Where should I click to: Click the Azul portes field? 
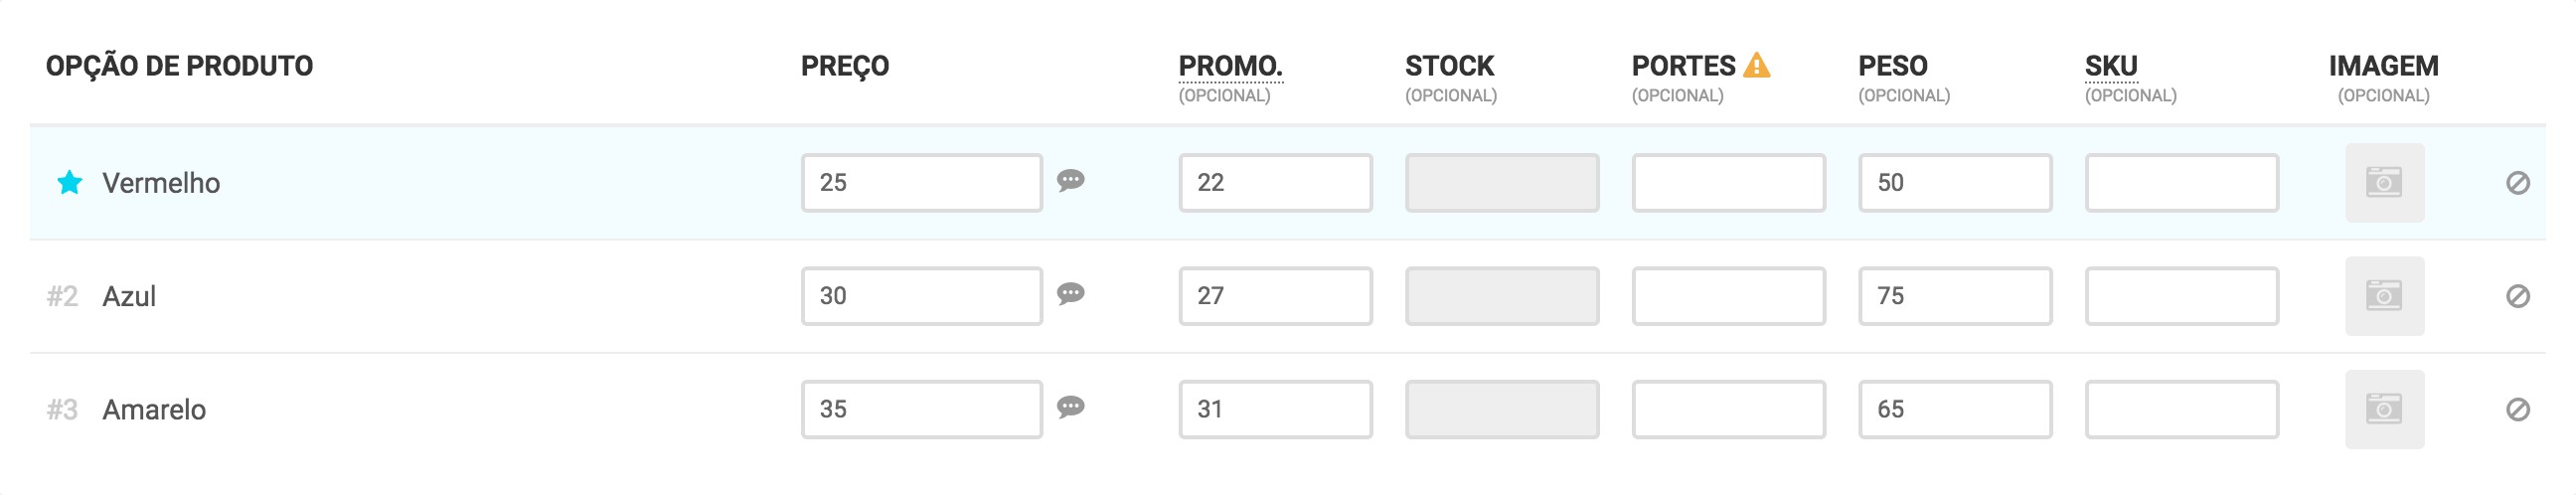pyautogui.click(x=1727, y=296)
